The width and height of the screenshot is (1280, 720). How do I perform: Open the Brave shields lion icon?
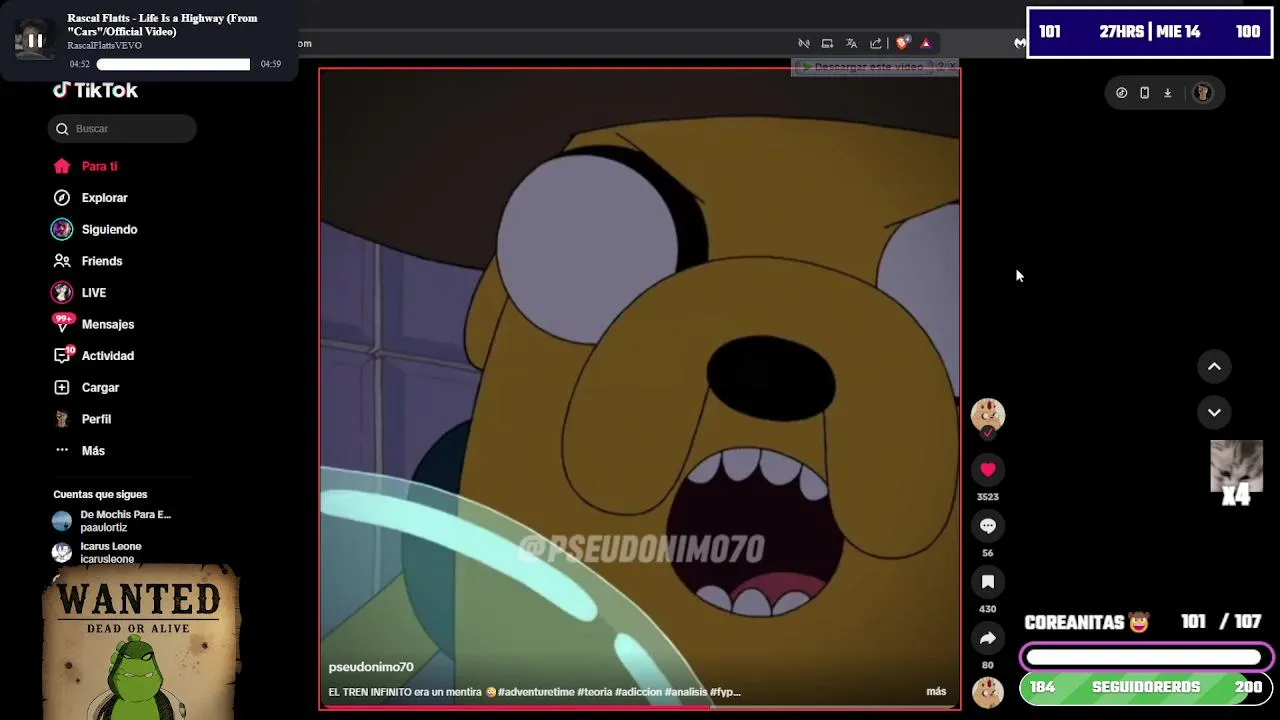point(902,43)
